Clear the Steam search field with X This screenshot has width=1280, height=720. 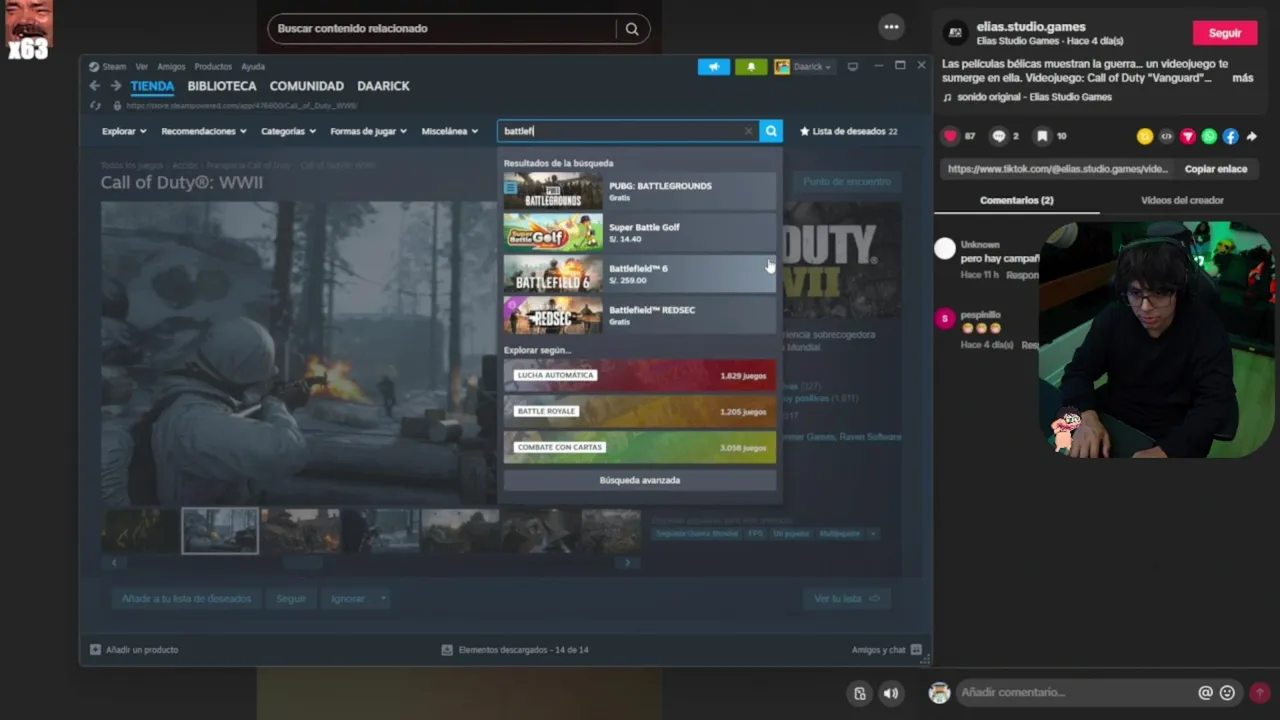pos(748,131)
